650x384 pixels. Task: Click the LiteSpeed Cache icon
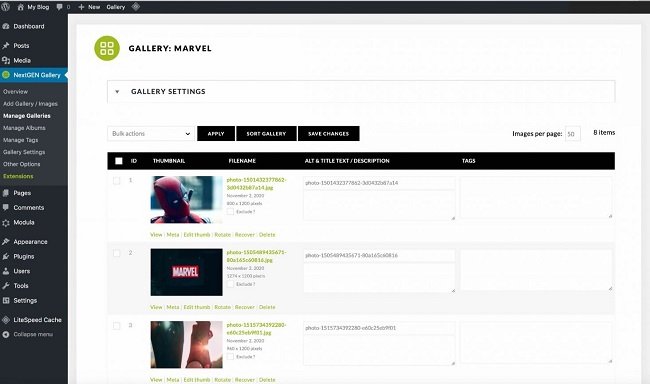(6, 320)
